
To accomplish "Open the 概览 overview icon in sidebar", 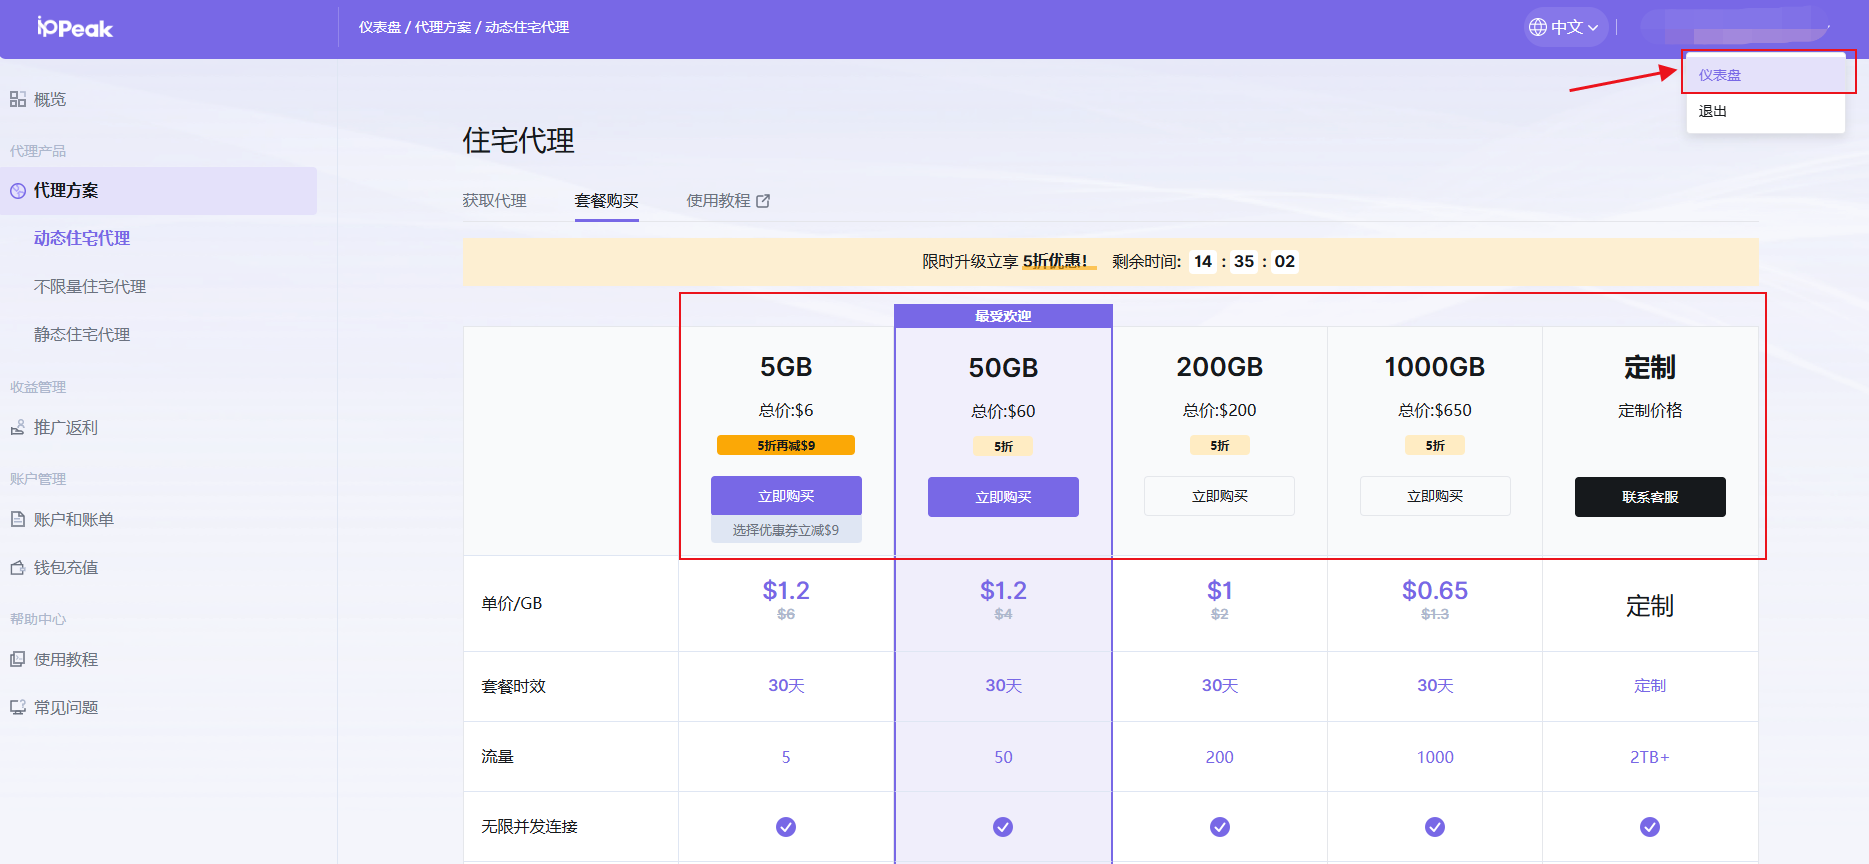I will (x=18, y=99).
